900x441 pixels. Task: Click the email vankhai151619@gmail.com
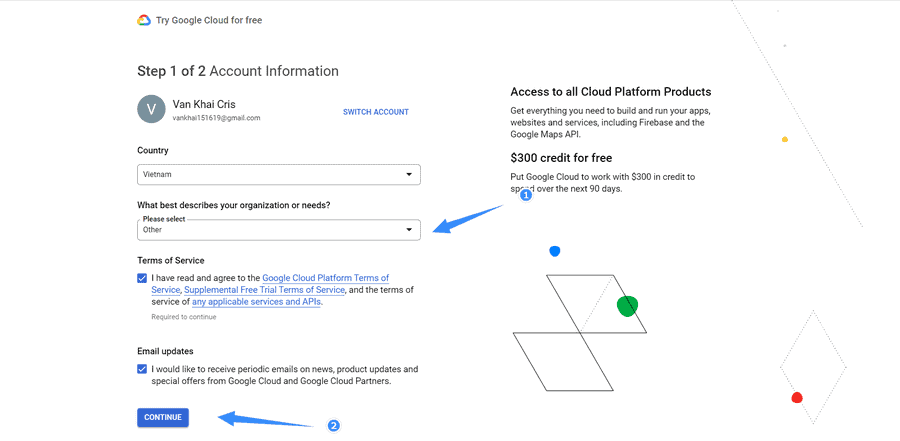216,118
